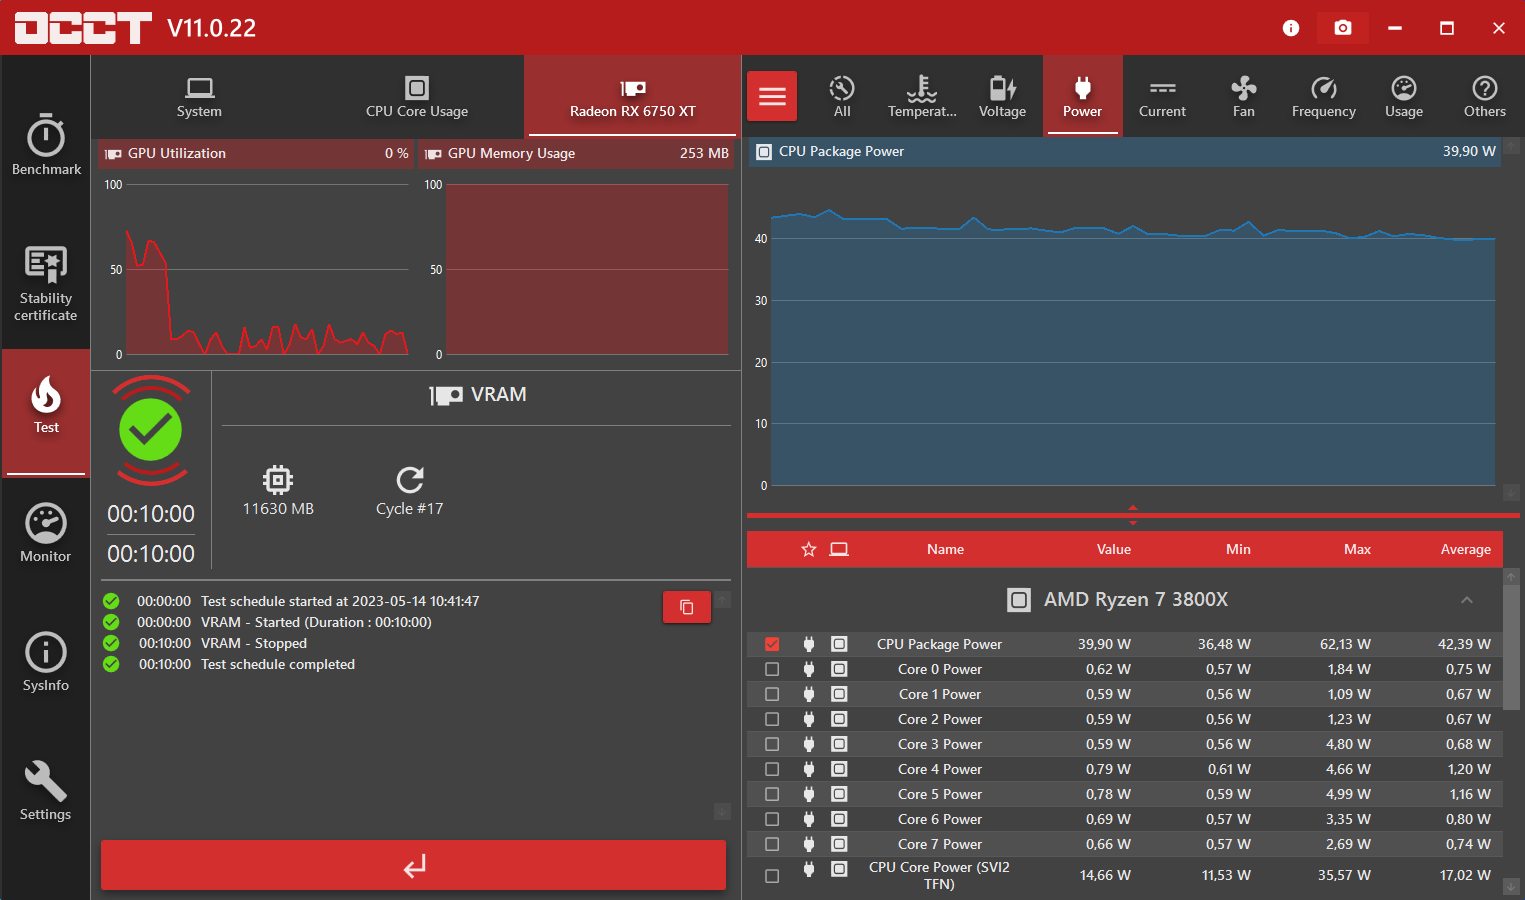The height and width of the screenshot is (900, 1525).
Task: Show Others sensor category
Action: pos(1484,96)
